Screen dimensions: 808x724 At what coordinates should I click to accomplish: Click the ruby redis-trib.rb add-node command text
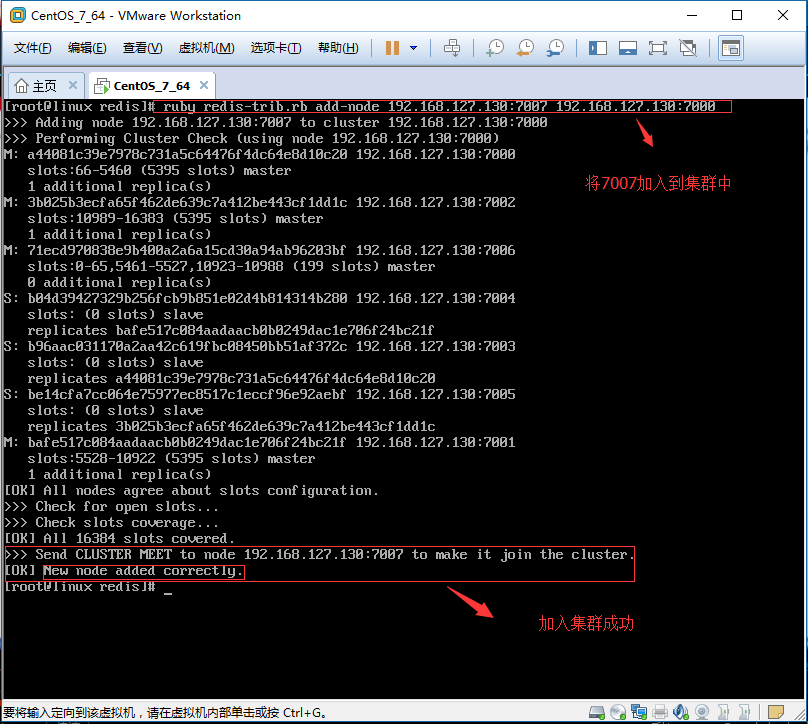439,107
